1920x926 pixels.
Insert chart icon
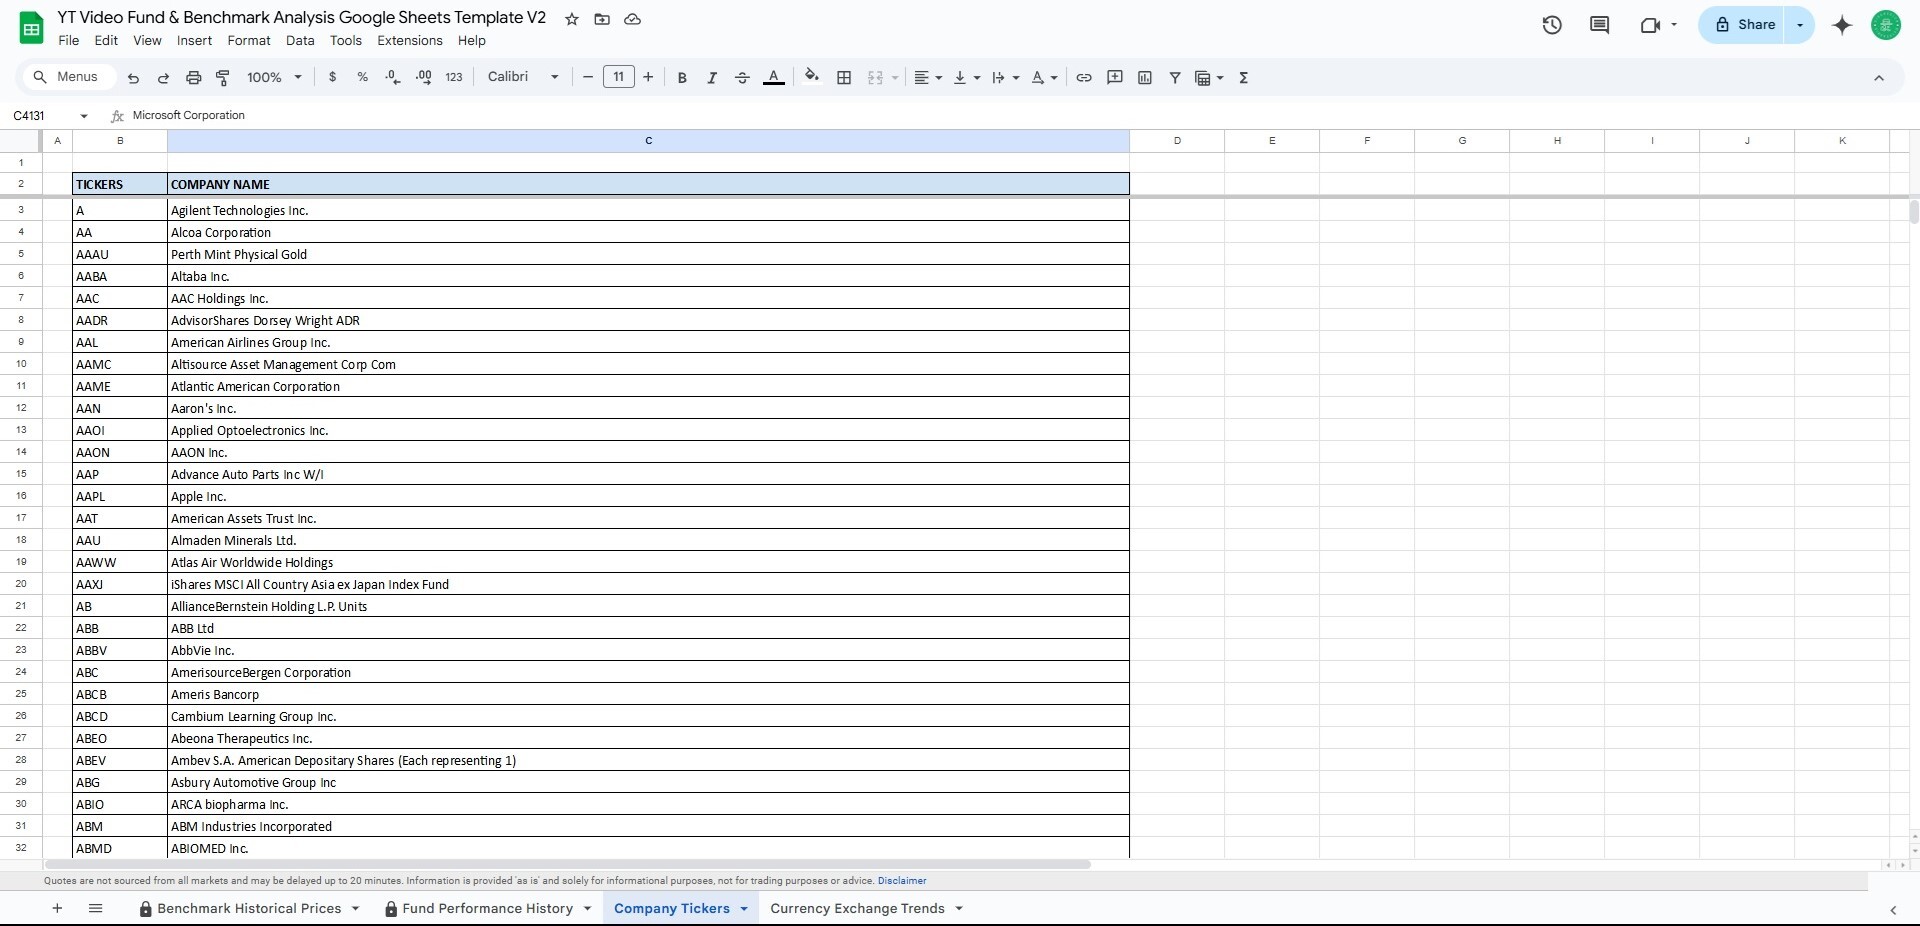point(1145,78)
